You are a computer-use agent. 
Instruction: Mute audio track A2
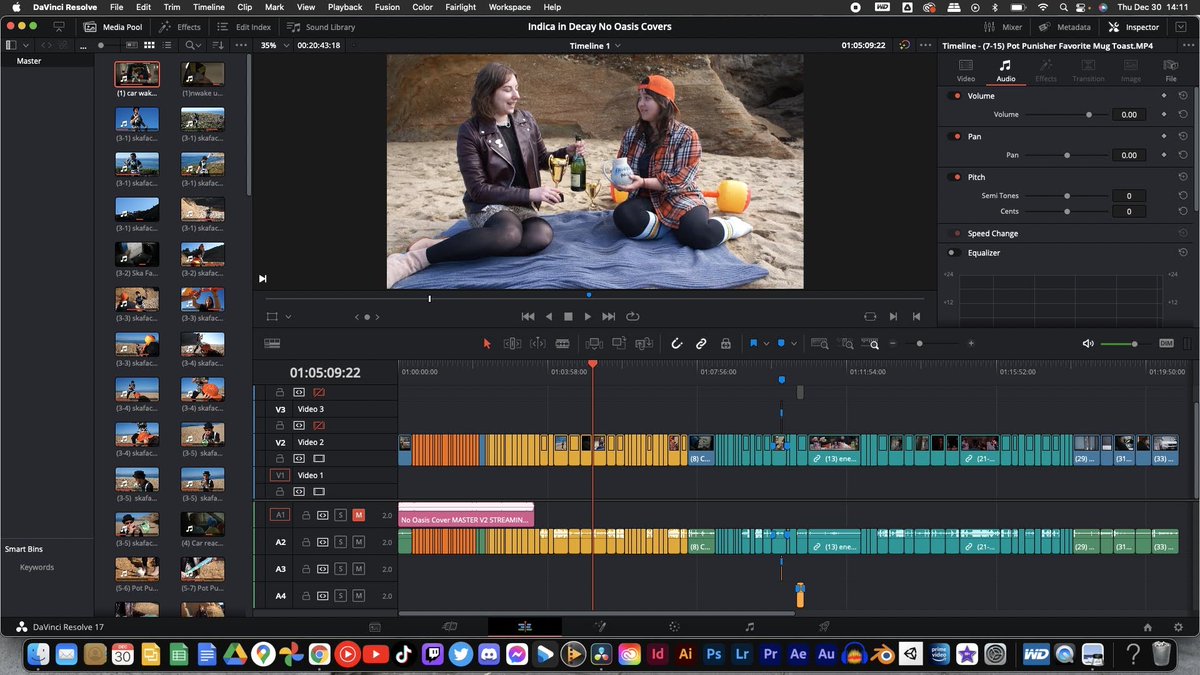pos(358,542)
